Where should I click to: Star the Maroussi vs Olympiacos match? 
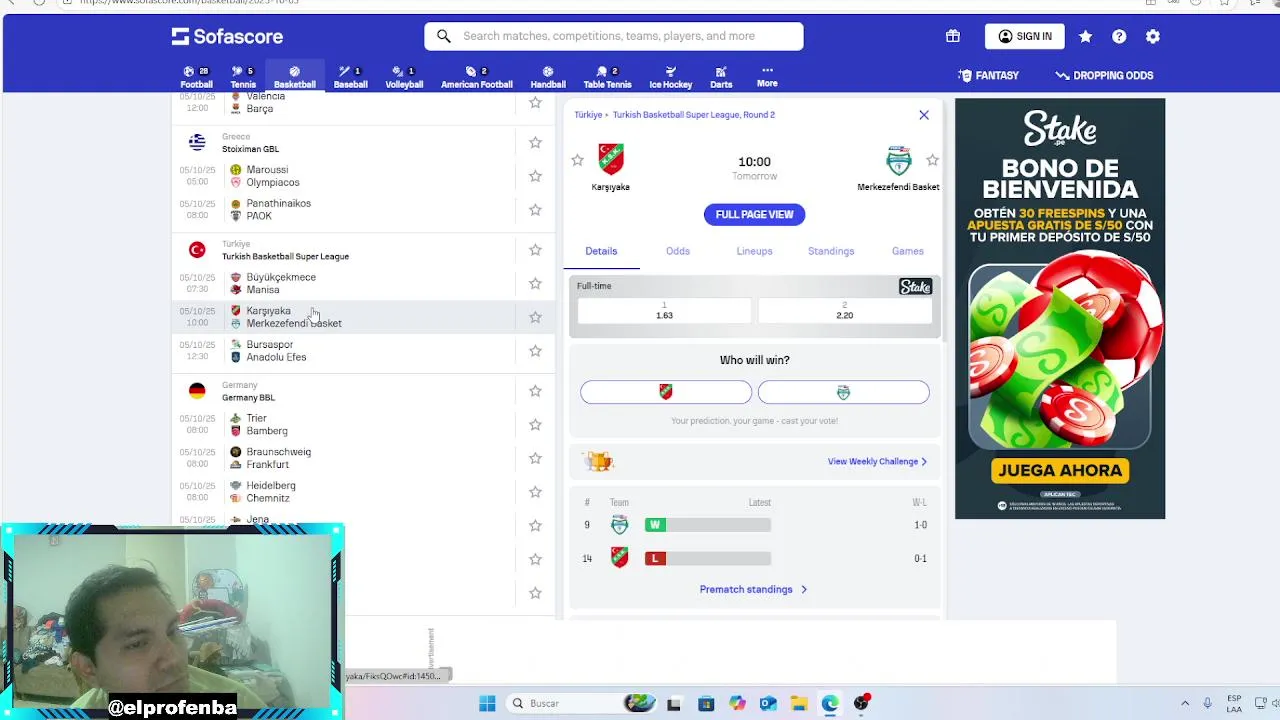(x=535, y=176)
